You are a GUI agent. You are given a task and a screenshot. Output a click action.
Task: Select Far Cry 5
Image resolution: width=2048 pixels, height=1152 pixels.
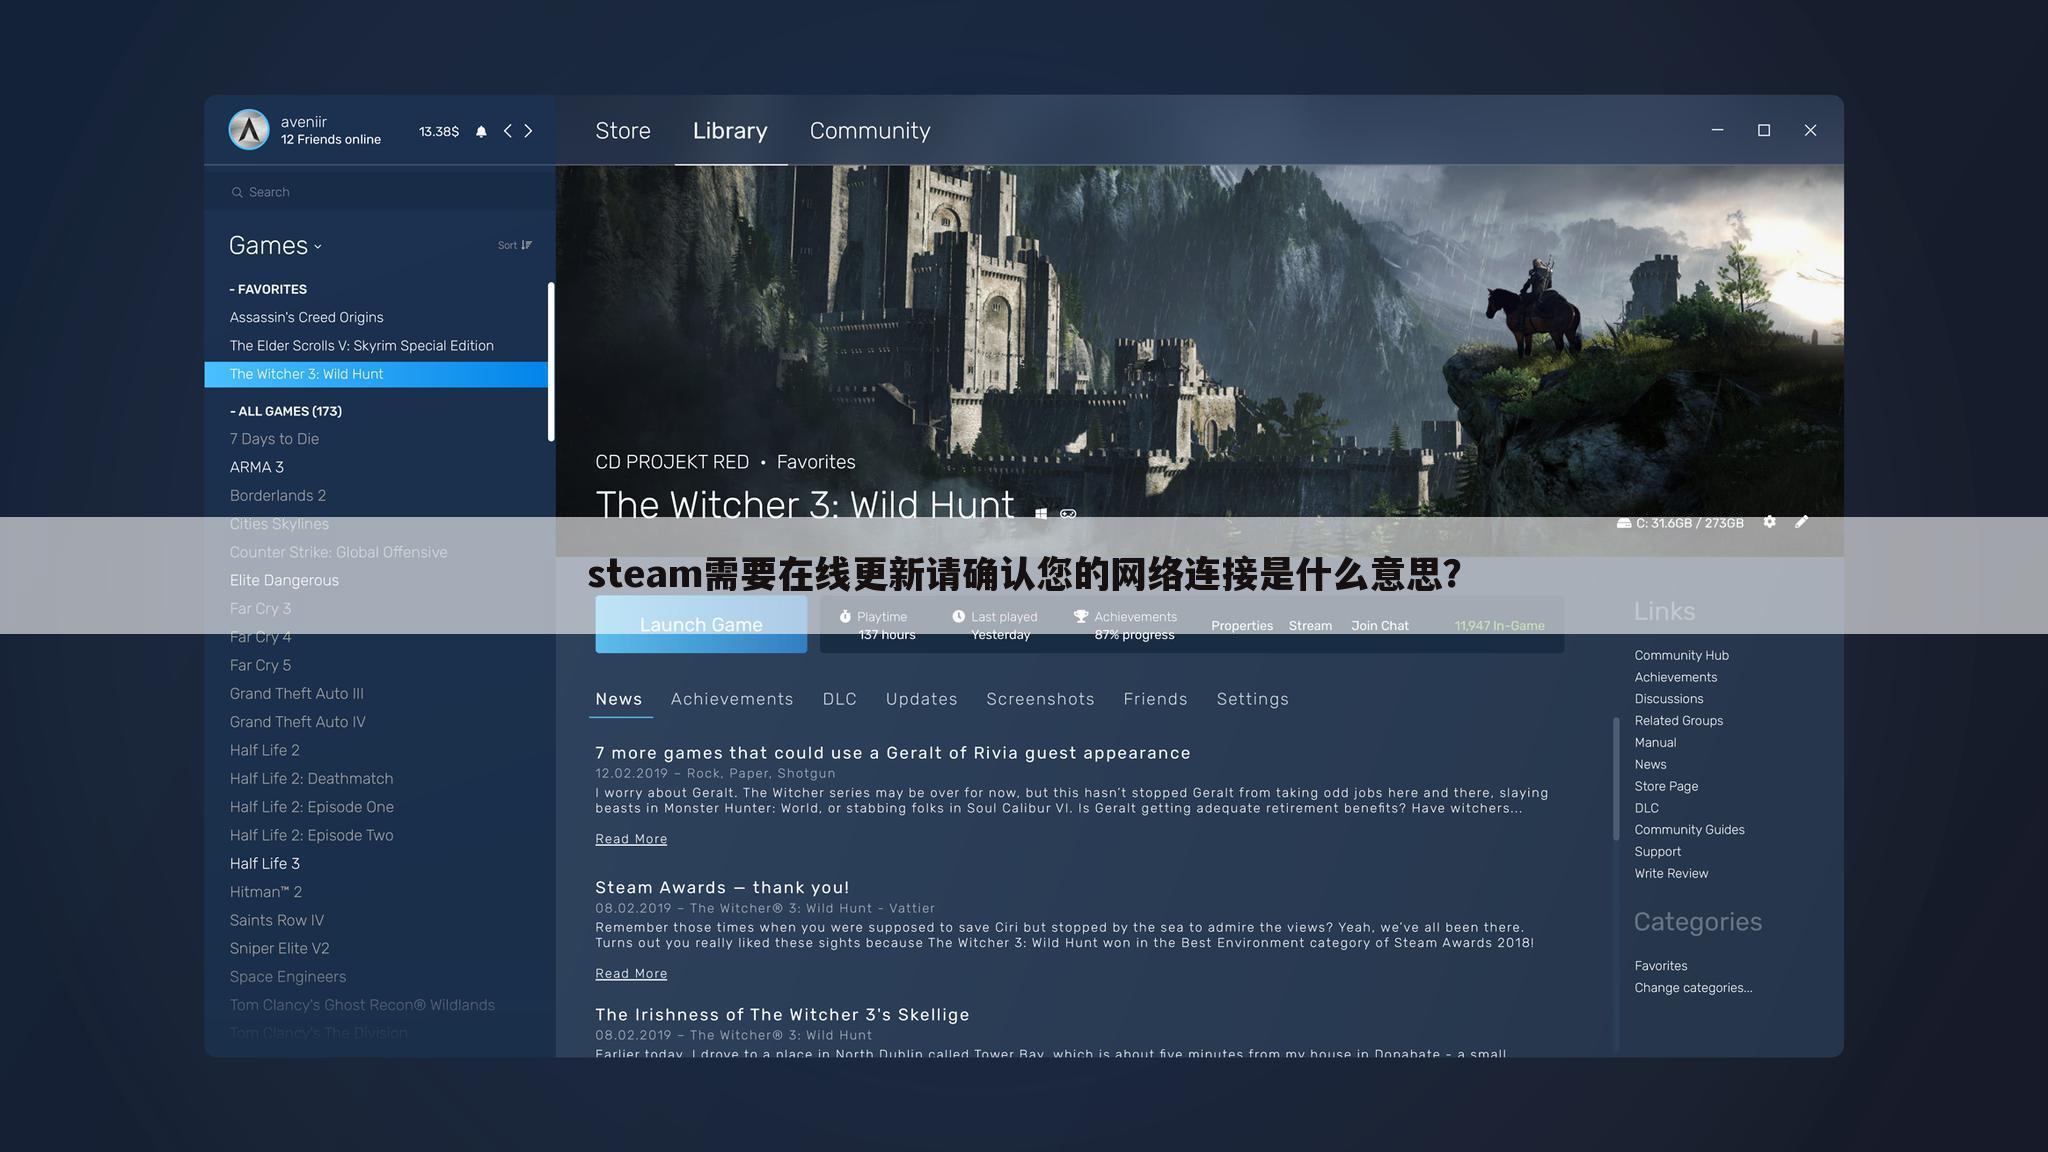coord(260,666)
